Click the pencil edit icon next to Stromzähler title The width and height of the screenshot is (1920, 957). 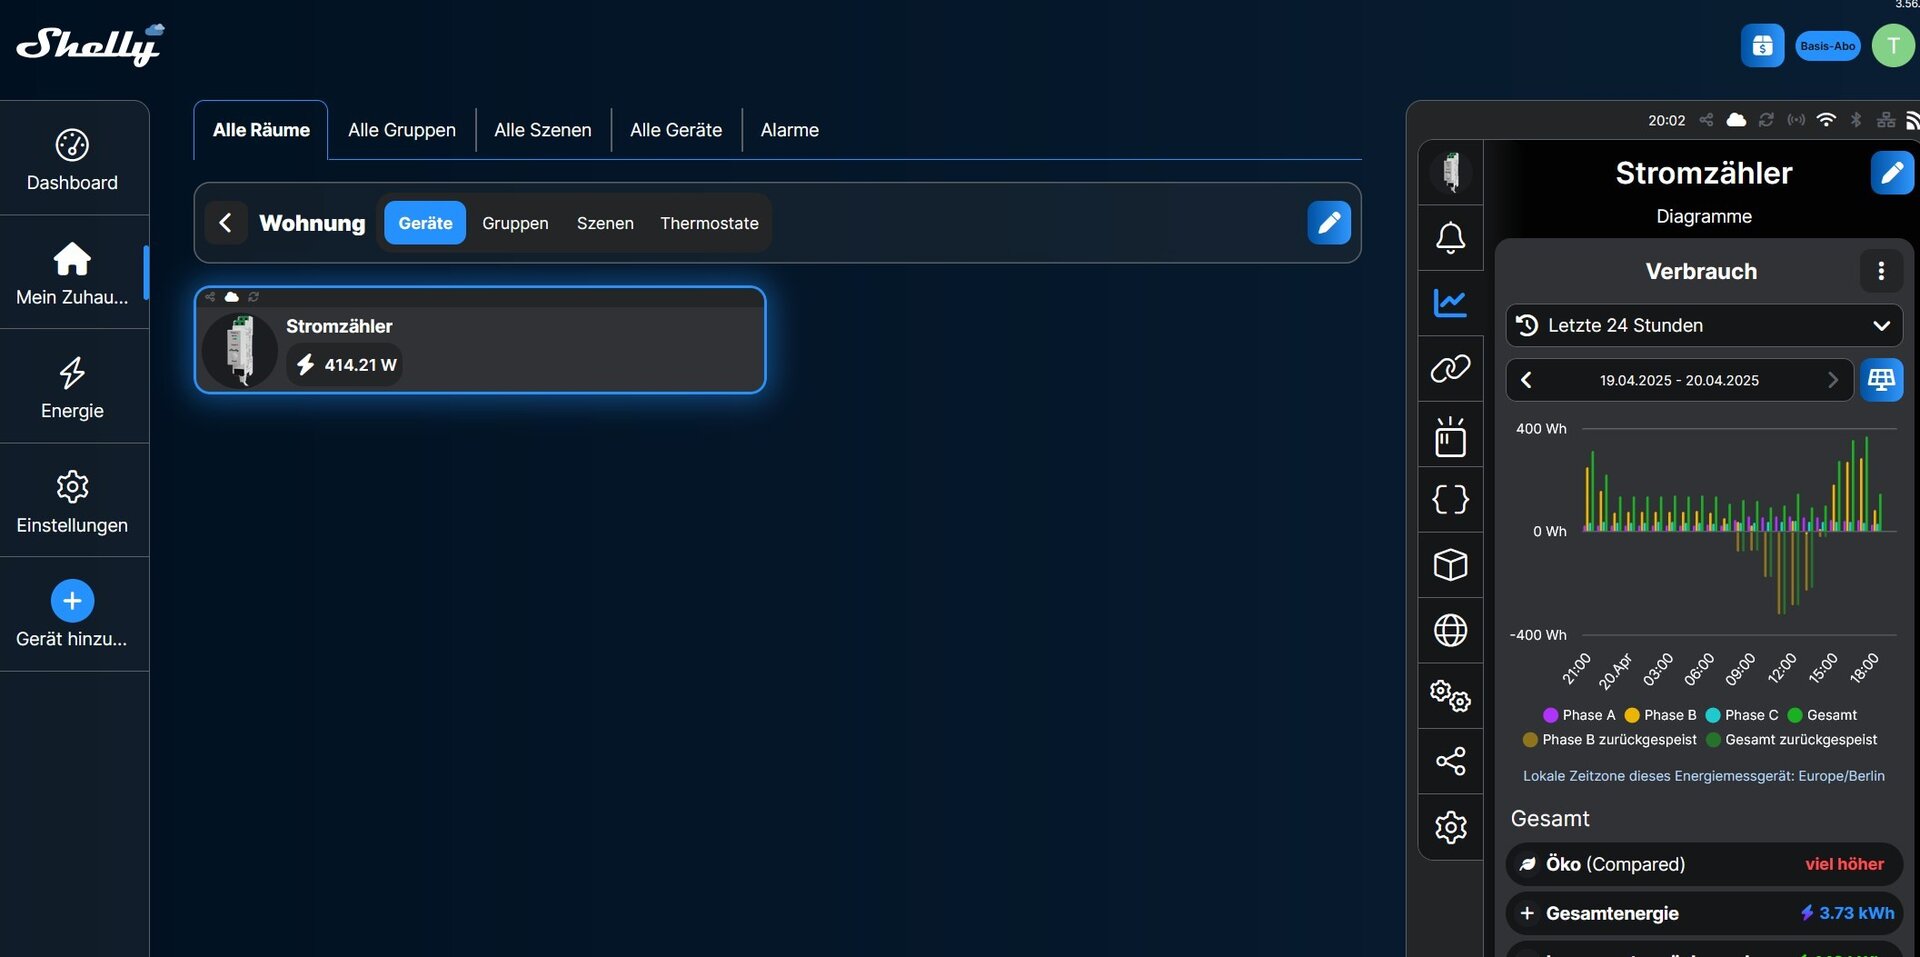tap(1891, 173)
